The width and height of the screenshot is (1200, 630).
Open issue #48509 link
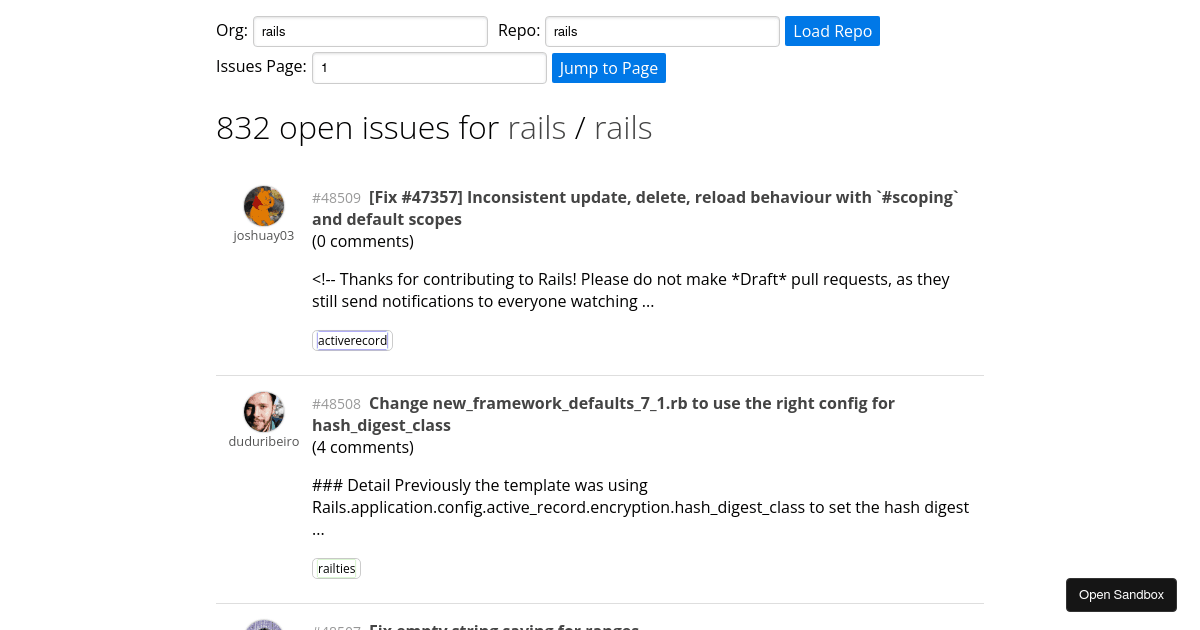336,198
